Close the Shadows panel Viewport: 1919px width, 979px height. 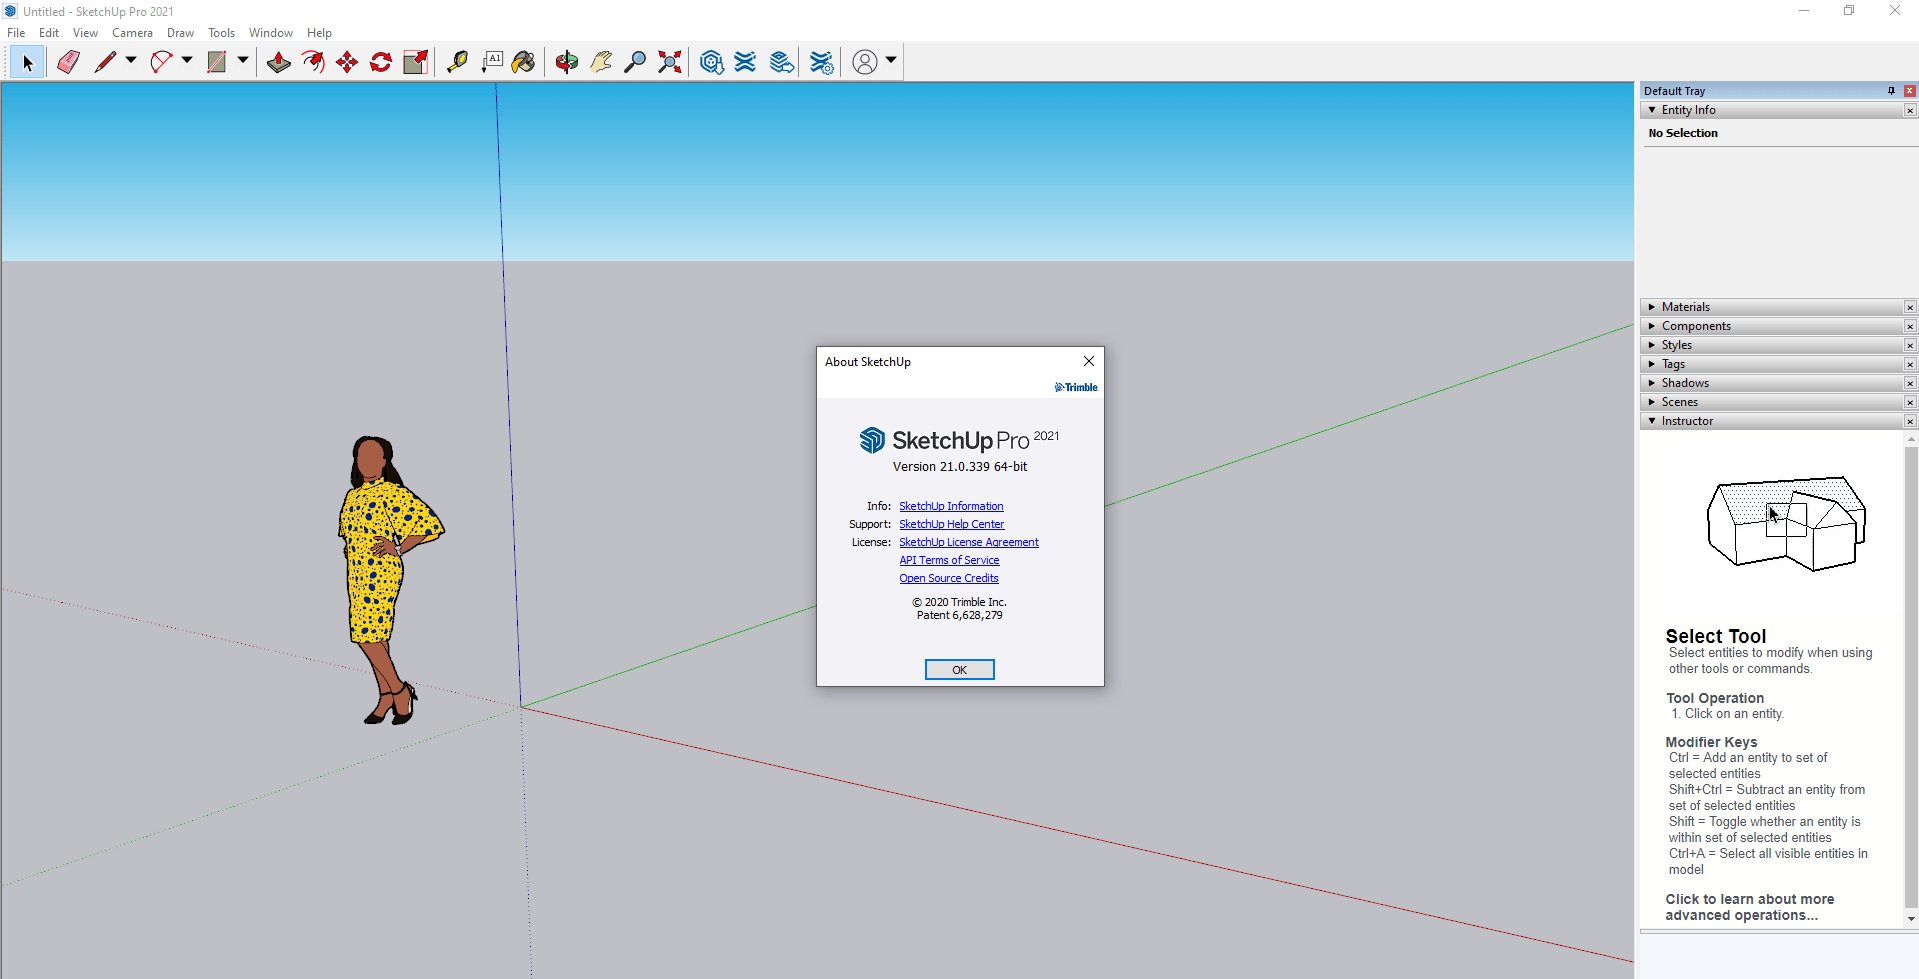[1910, 383]
